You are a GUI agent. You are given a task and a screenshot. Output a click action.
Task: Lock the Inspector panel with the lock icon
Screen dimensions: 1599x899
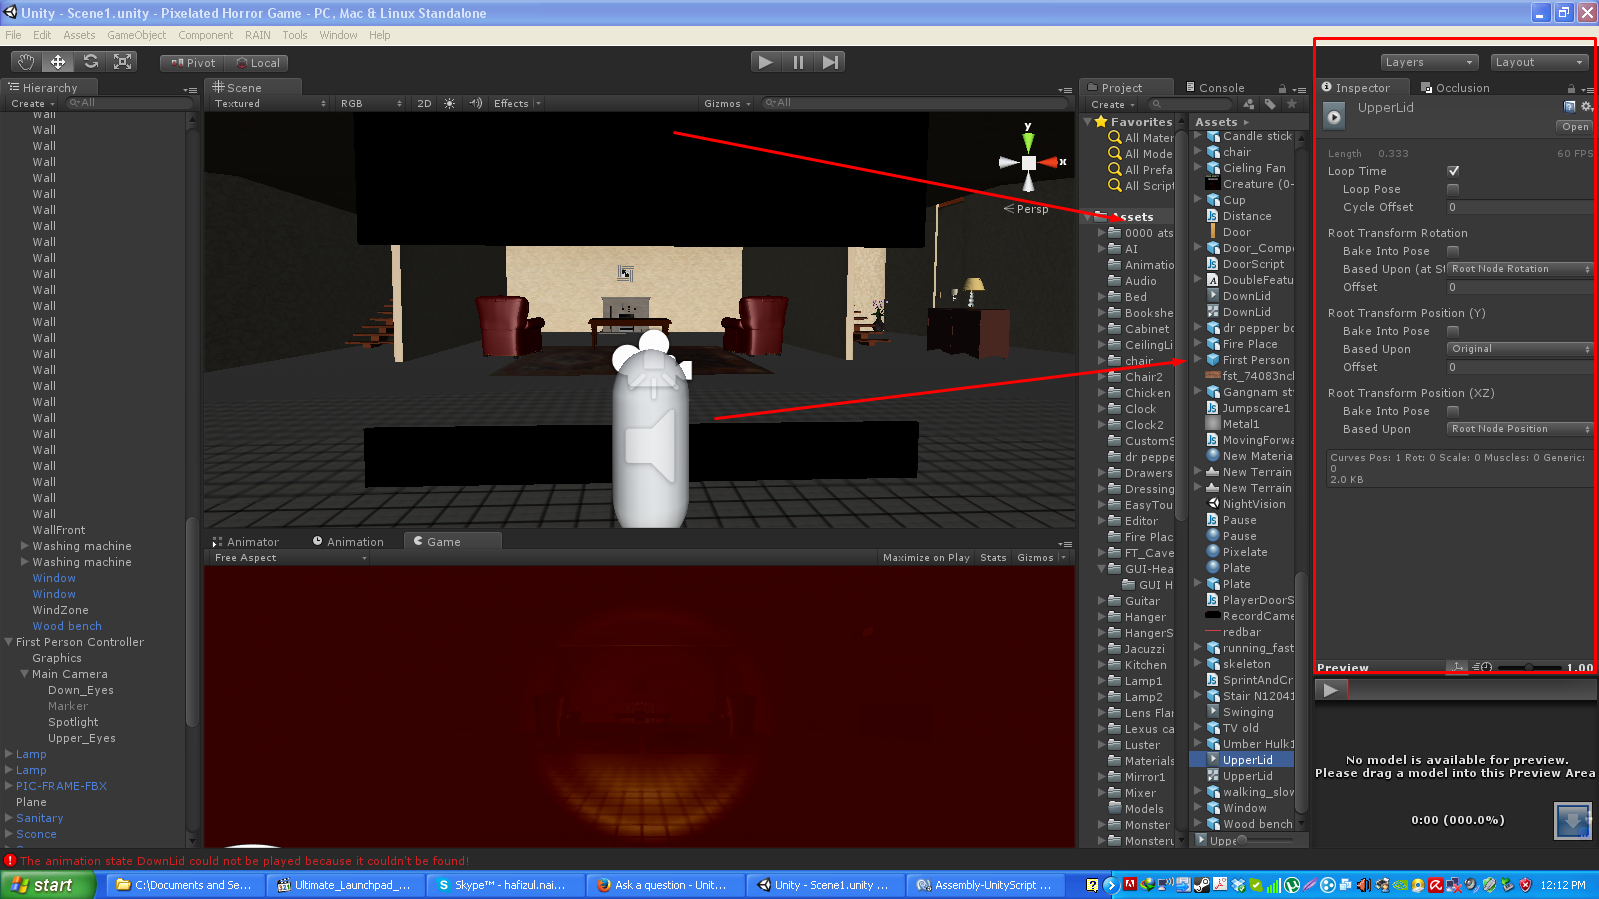pyautogui.click(x=1570, y=89)
